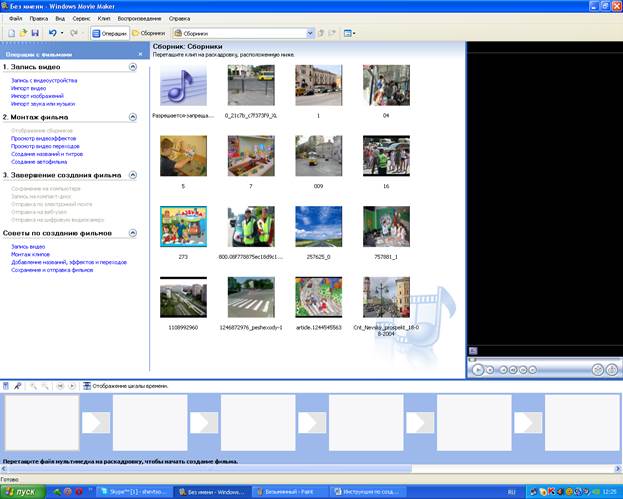Select the clip named 0_21c7b
Screen dimensions: 623x499
(x=251, y=85)
